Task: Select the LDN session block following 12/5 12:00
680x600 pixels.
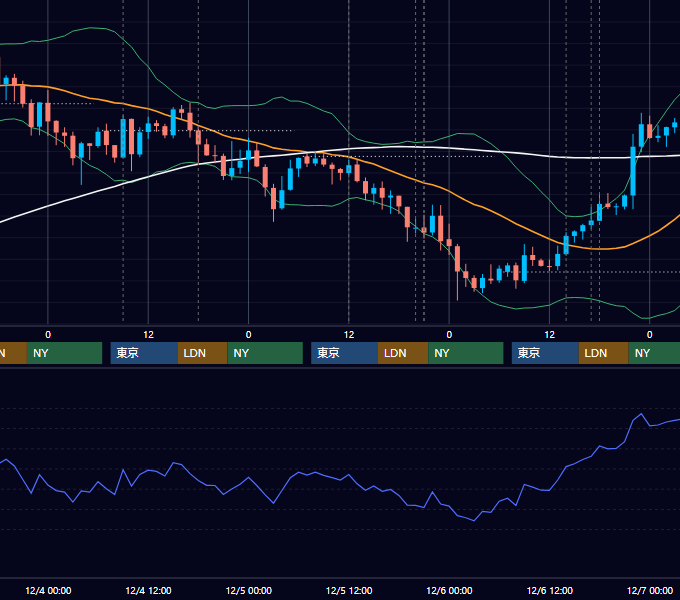Action: point(403,353)
